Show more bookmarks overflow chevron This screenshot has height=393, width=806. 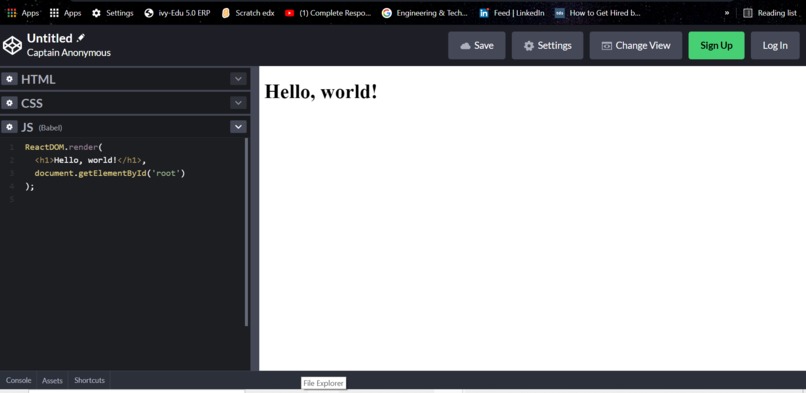(727, 13)
